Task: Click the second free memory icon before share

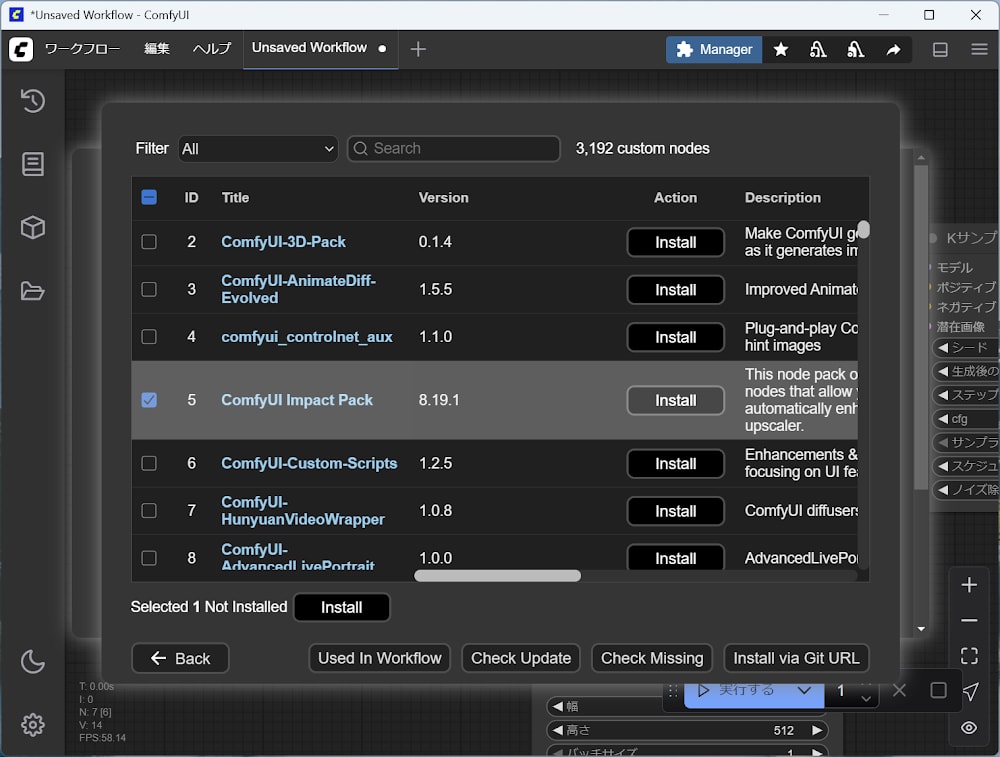Action: coord(856,50)
